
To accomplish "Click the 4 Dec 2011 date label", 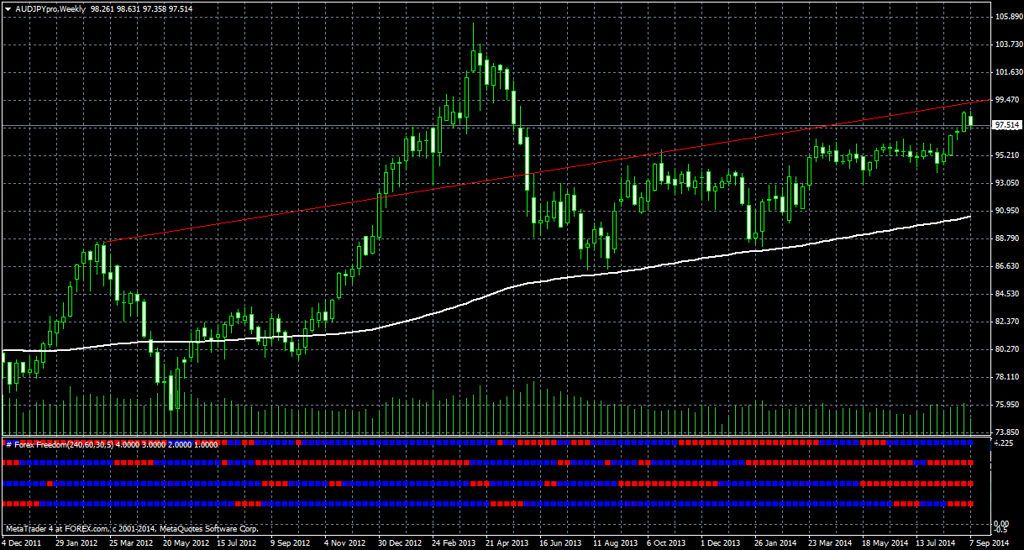I will click(x=20, y=542).
